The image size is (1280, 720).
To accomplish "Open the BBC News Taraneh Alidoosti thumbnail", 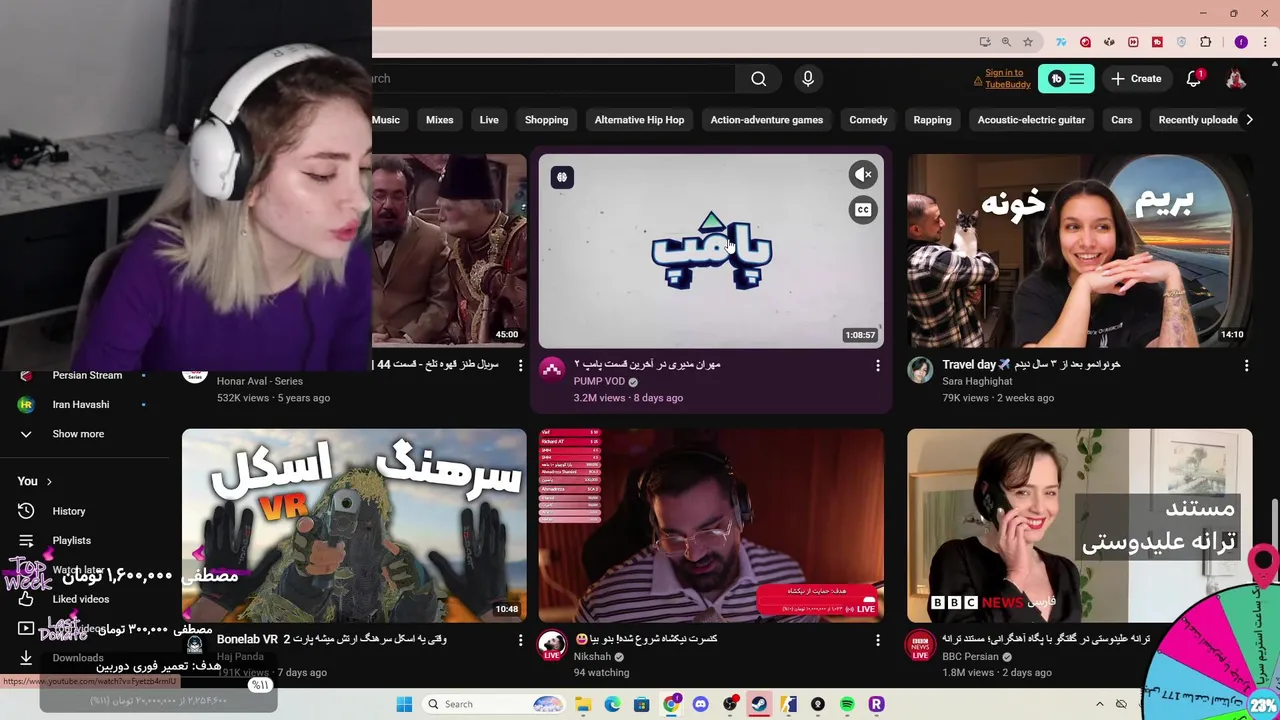I will point(1079,526).
